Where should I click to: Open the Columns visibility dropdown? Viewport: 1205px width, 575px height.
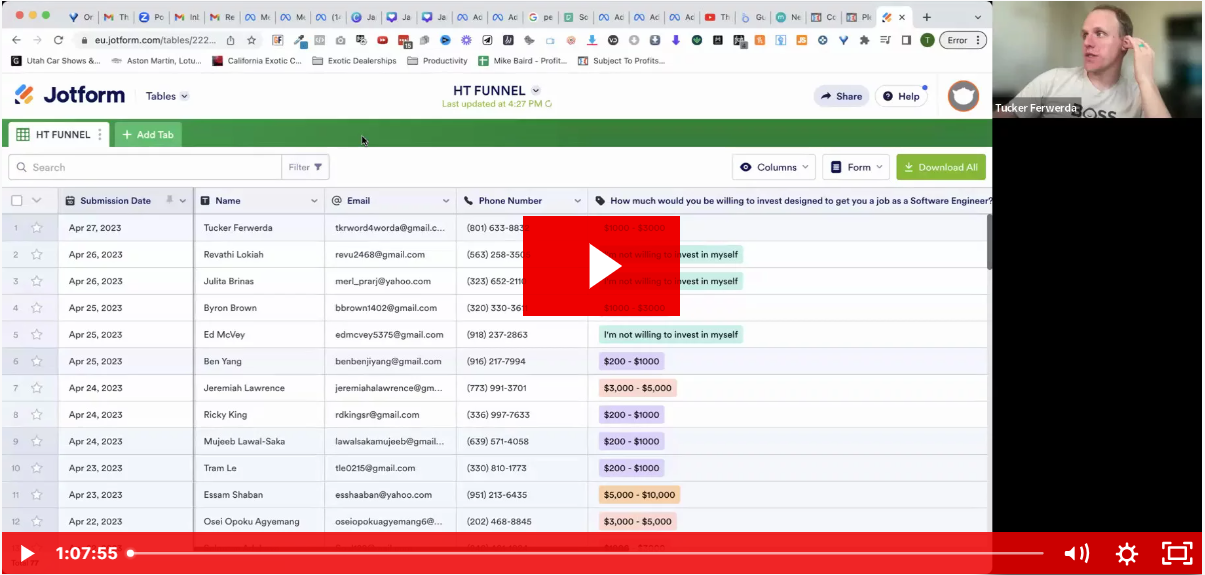pos(774,167)
